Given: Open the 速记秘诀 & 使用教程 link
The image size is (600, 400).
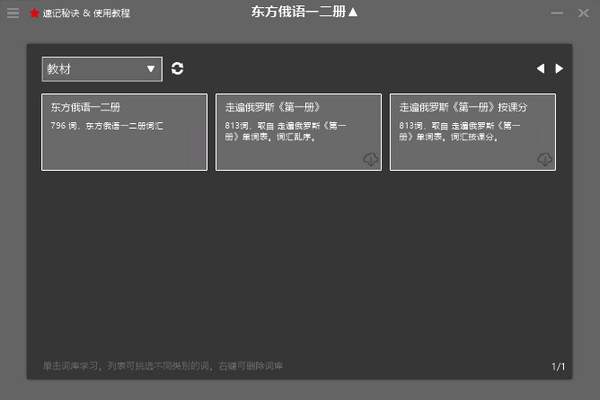Looking at the screenshot, I should pyautogui.click(x=86, y=13).
